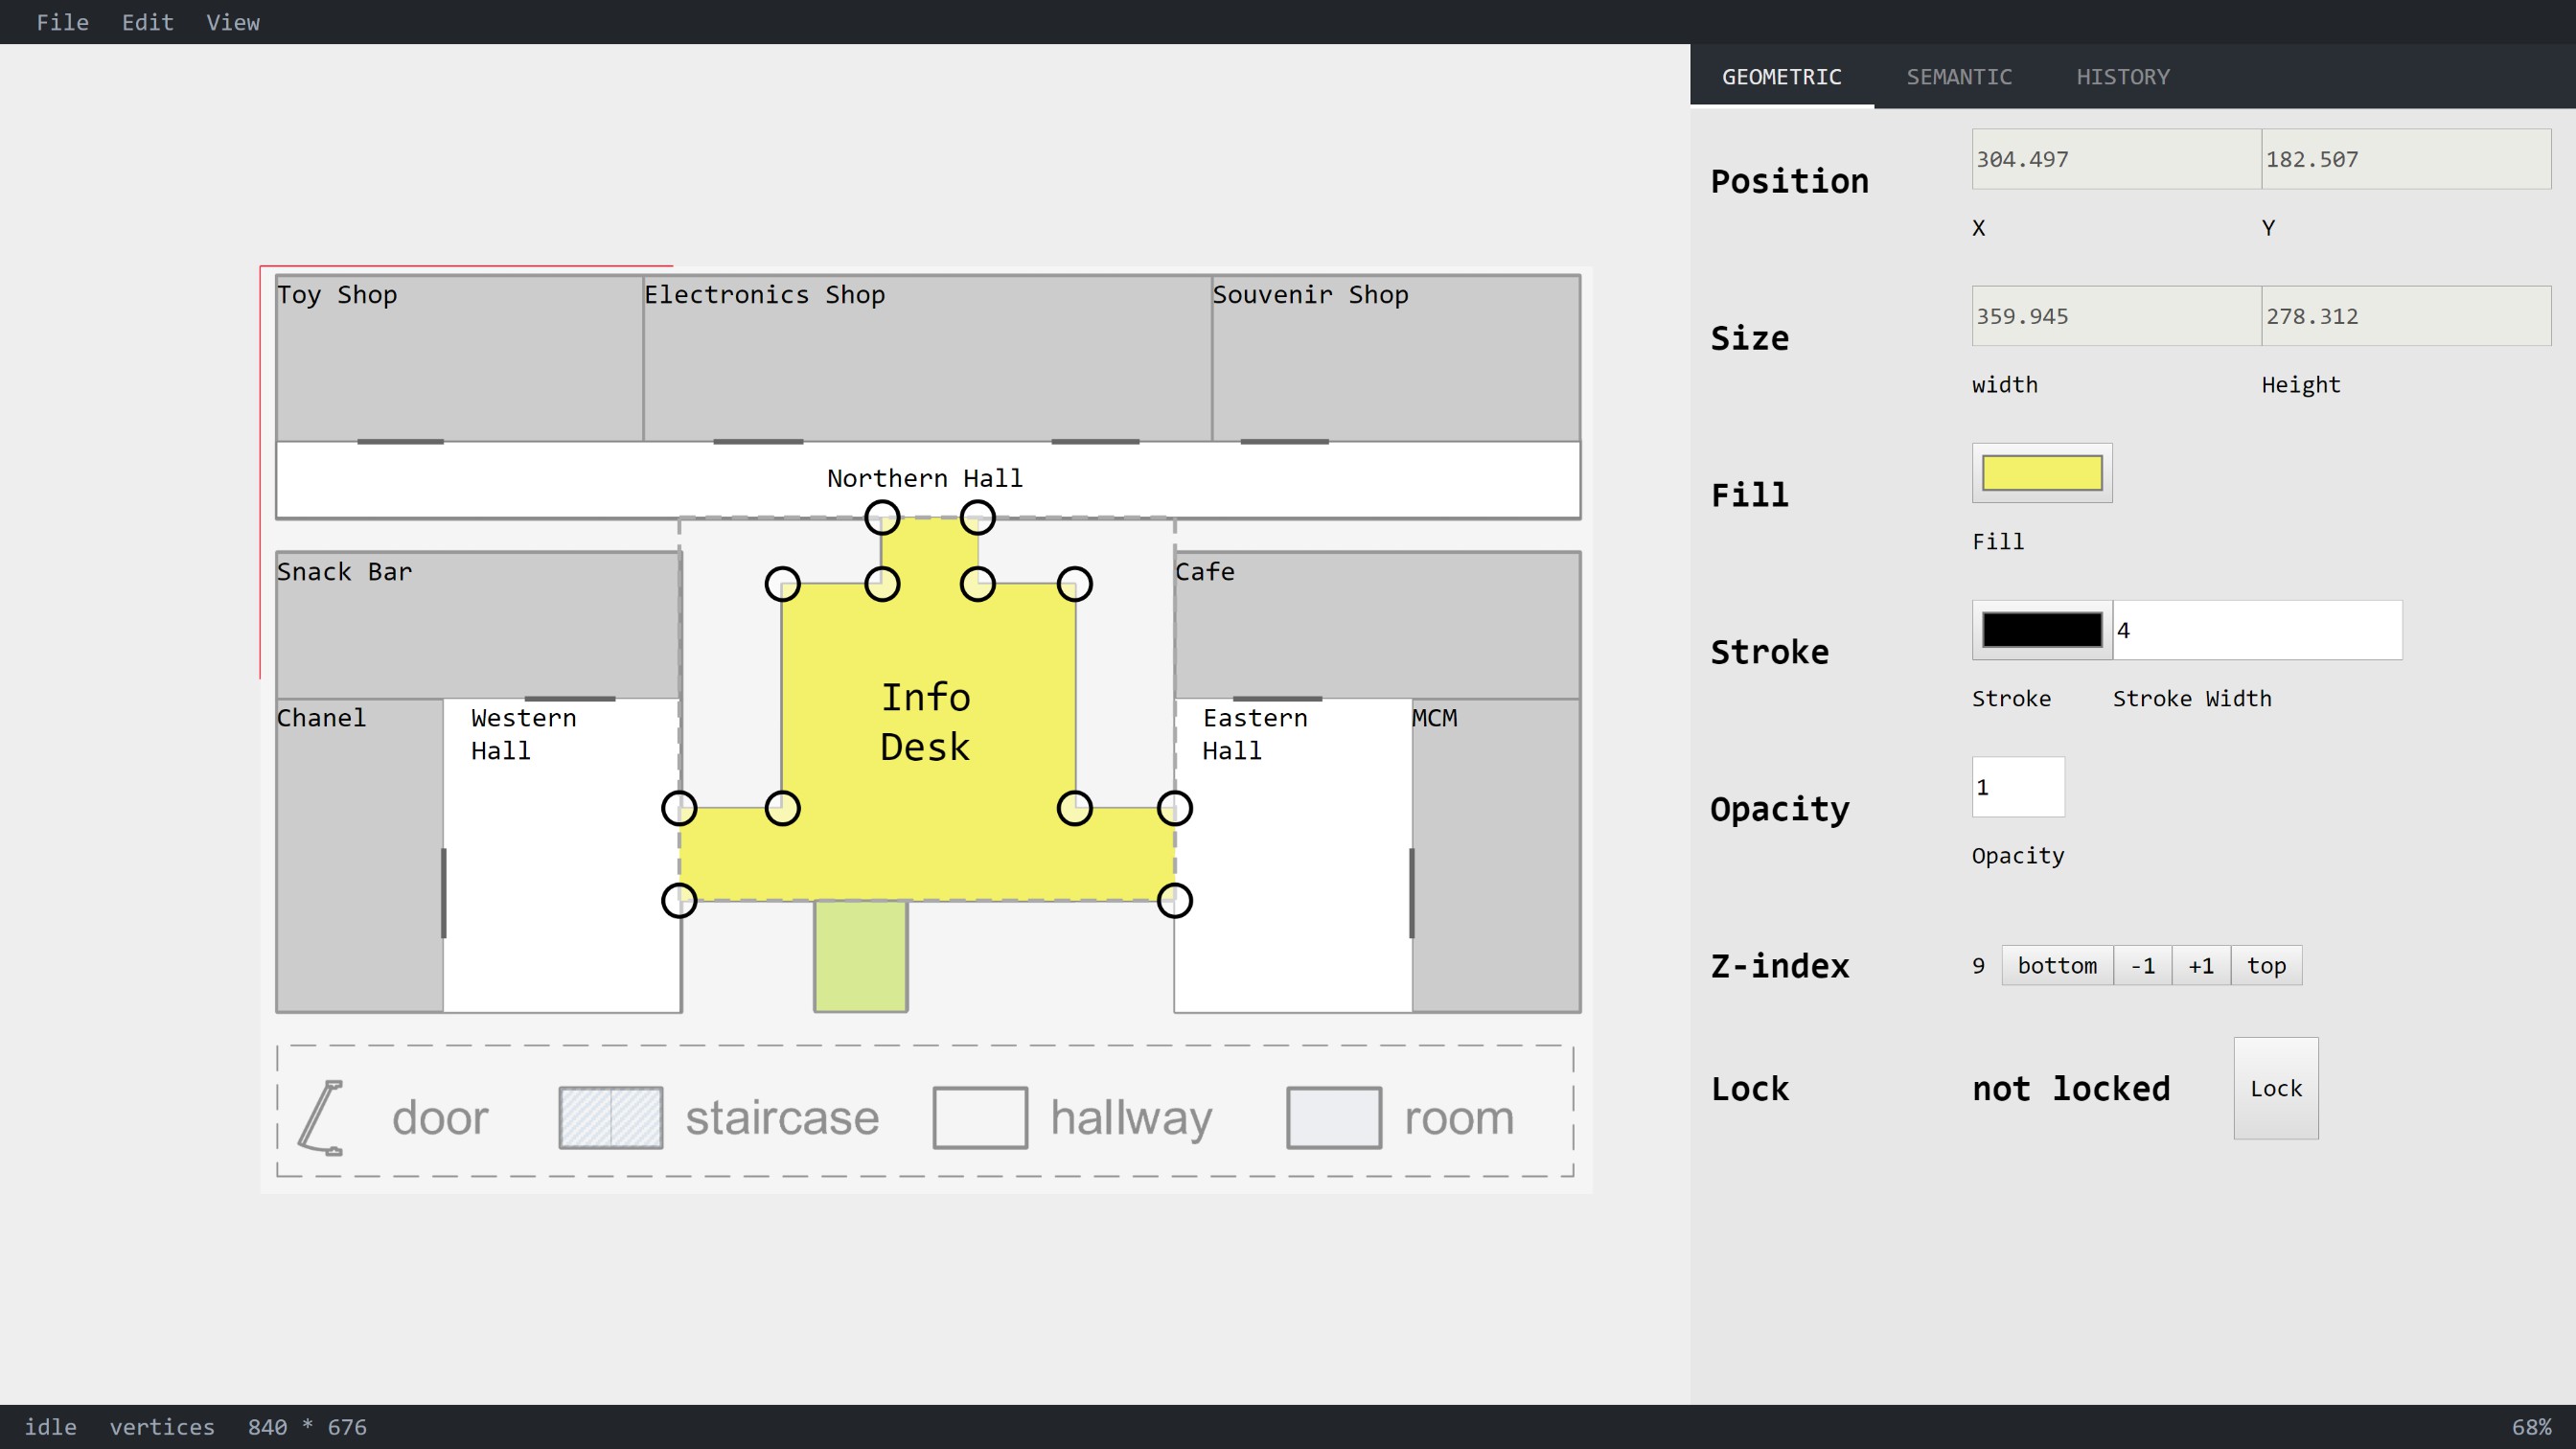Click the Opacity input field

(x=2018, y=787)
